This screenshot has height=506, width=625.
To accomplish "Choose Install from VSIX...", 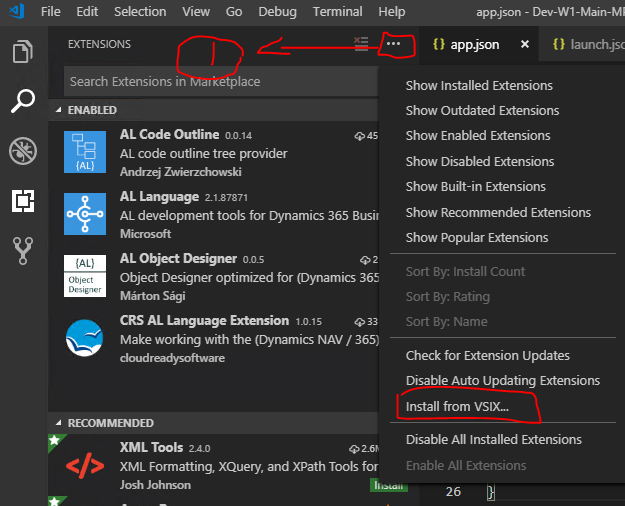I will [x=457, y=407].
